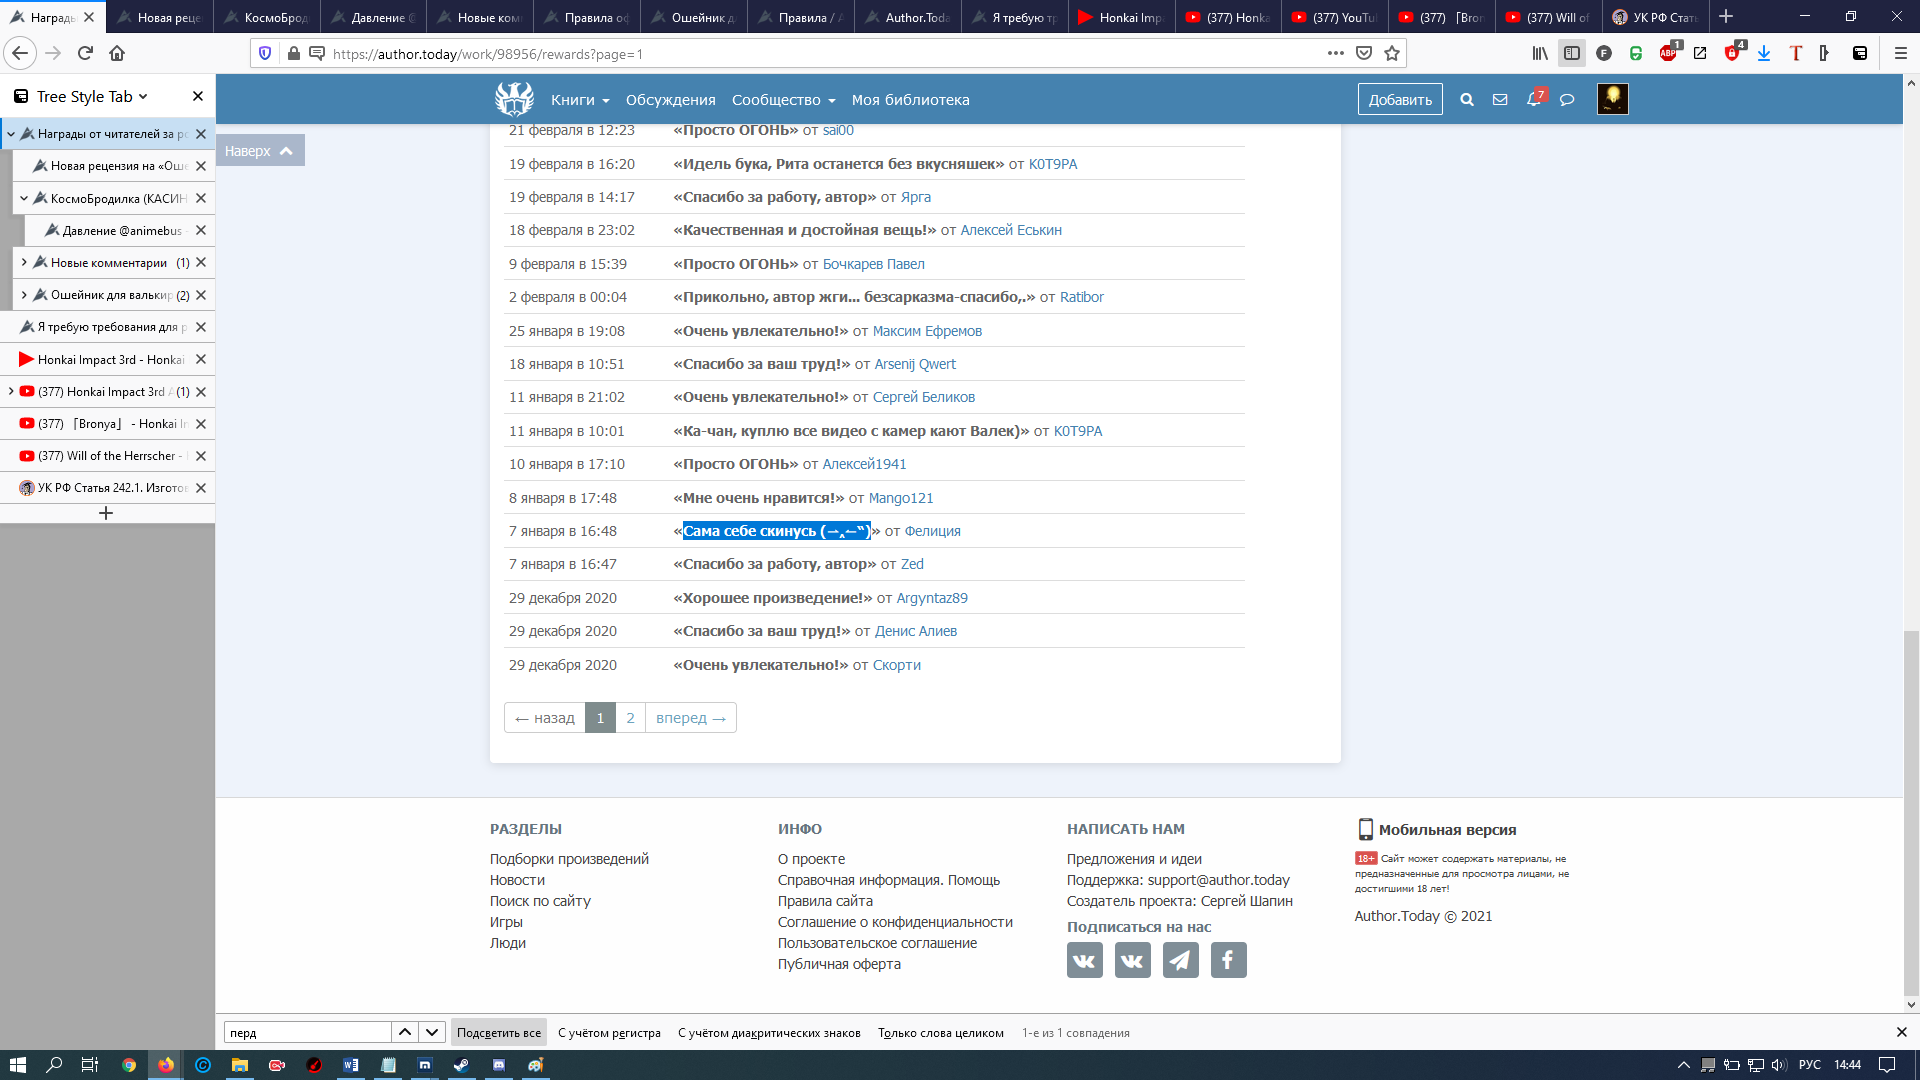Go to page 2 of rewards
Image resolution: width=1920 pixels, height=1080 pixels.
click(x=630, y=718)
